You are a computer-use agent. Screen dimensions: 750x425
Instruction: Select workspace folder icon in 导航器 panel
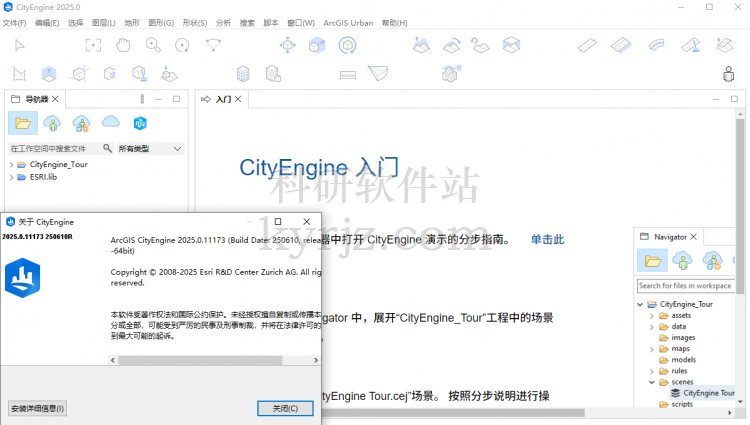22,123
